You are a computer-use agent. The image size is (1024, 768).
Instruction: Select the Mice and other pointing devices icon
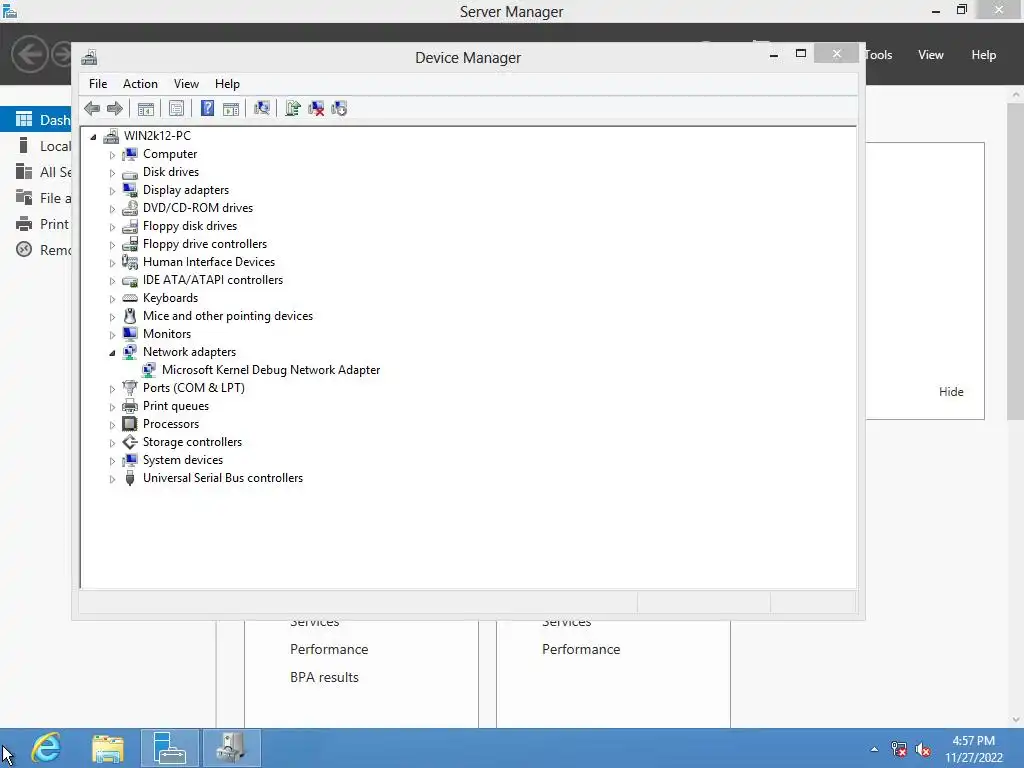click(130, 316)
